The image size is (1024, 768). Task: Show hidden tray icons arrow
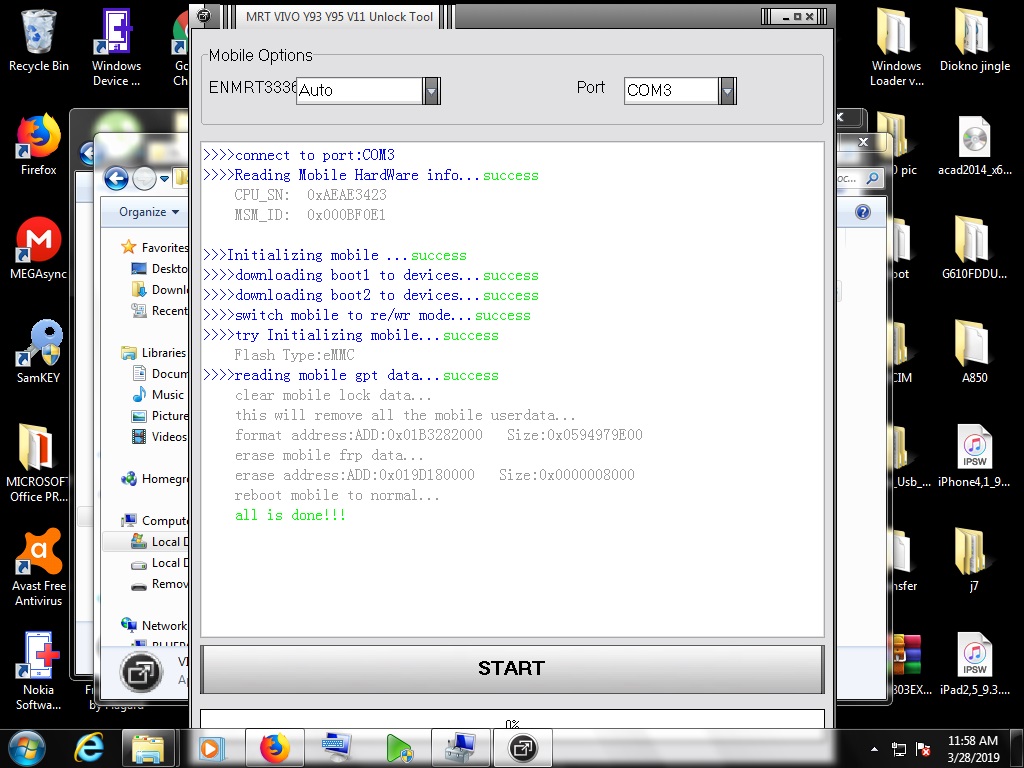pos(874,749)
